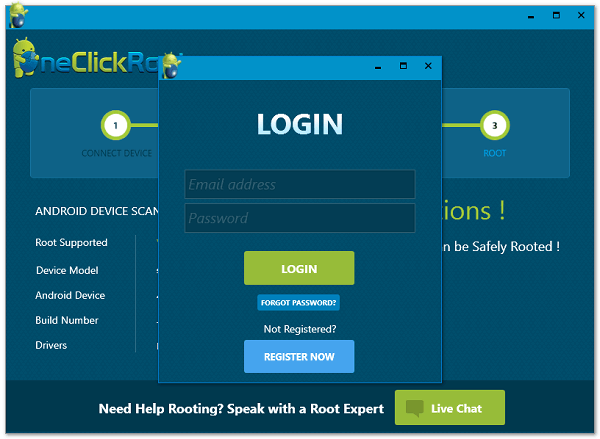This screenshot has height=439, width=600.
Task: Click the Android mascot icon in the Login title bar
Action: (171, 65)
